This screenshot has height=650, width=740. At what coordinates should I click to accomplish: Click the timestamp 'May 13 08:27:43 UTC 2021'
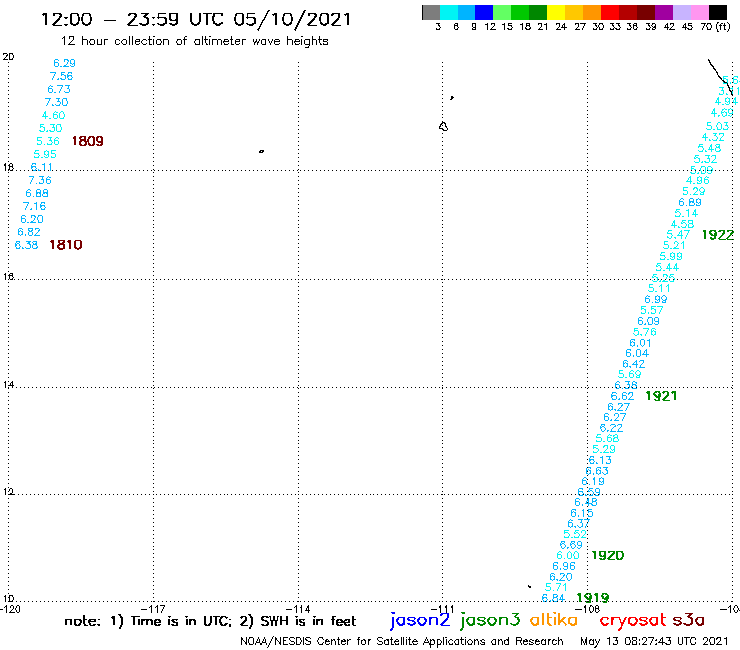point(654,641)
